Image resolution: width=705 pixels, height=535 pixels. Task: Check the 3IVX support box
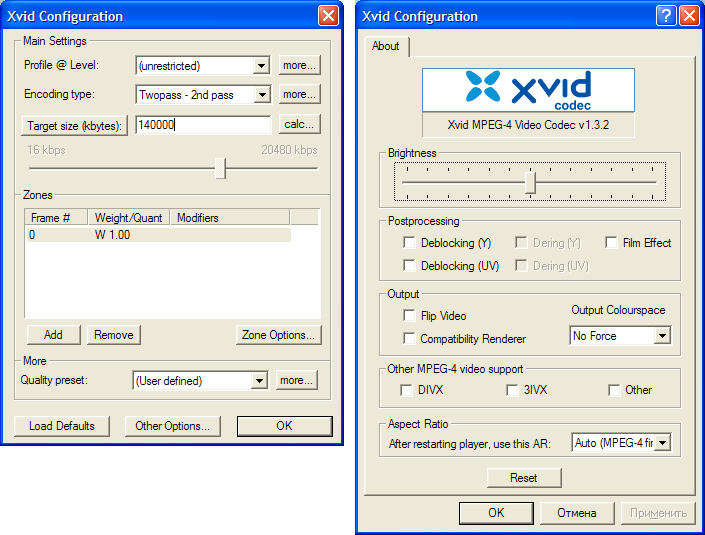(512, 390)
